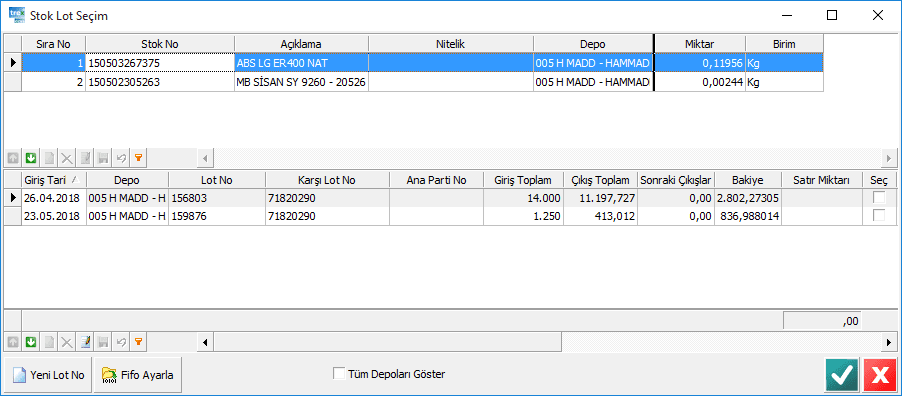Click lower grid horizontal scrollbar right arrow
The width and height of the screenshot is (902, 396).
(889, 342)
